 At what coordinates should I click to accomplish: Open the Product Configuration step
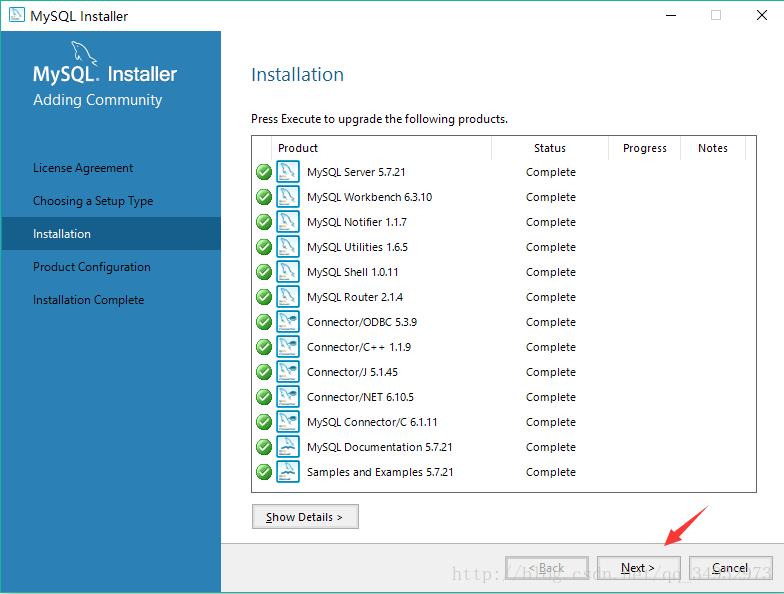(92, 267)
